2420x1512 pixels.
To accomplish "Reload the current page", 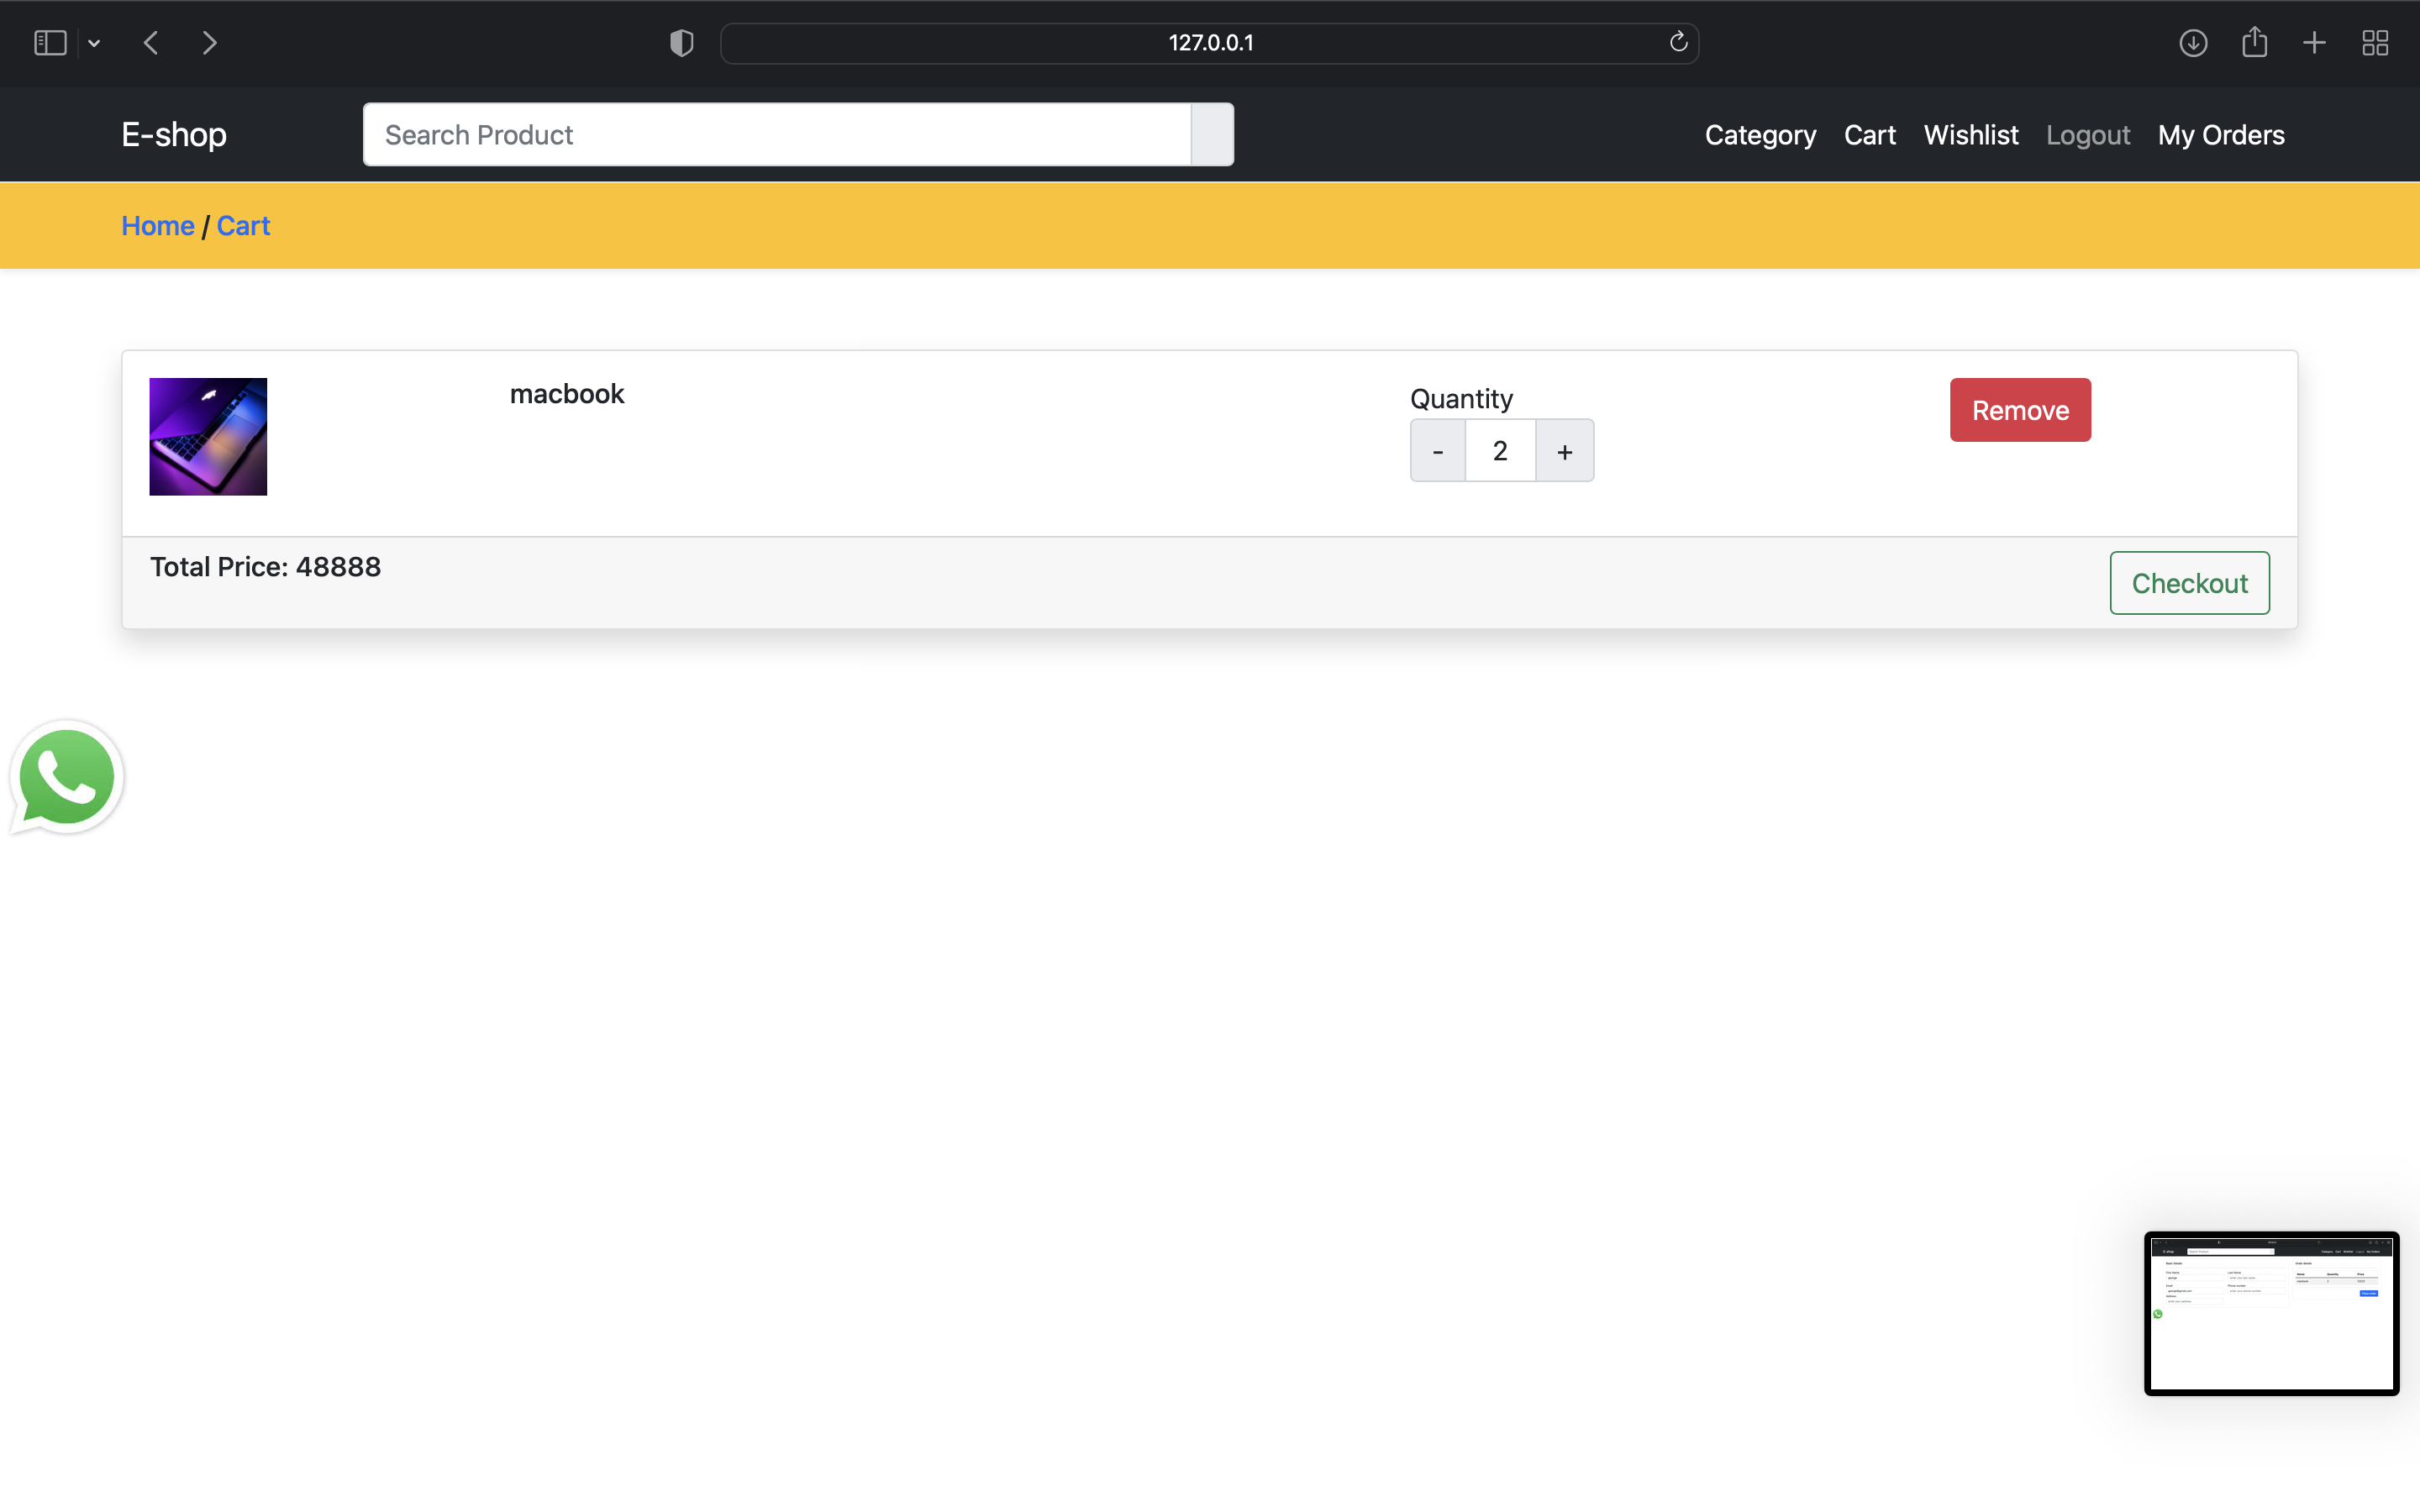I will coord(1677,42).
